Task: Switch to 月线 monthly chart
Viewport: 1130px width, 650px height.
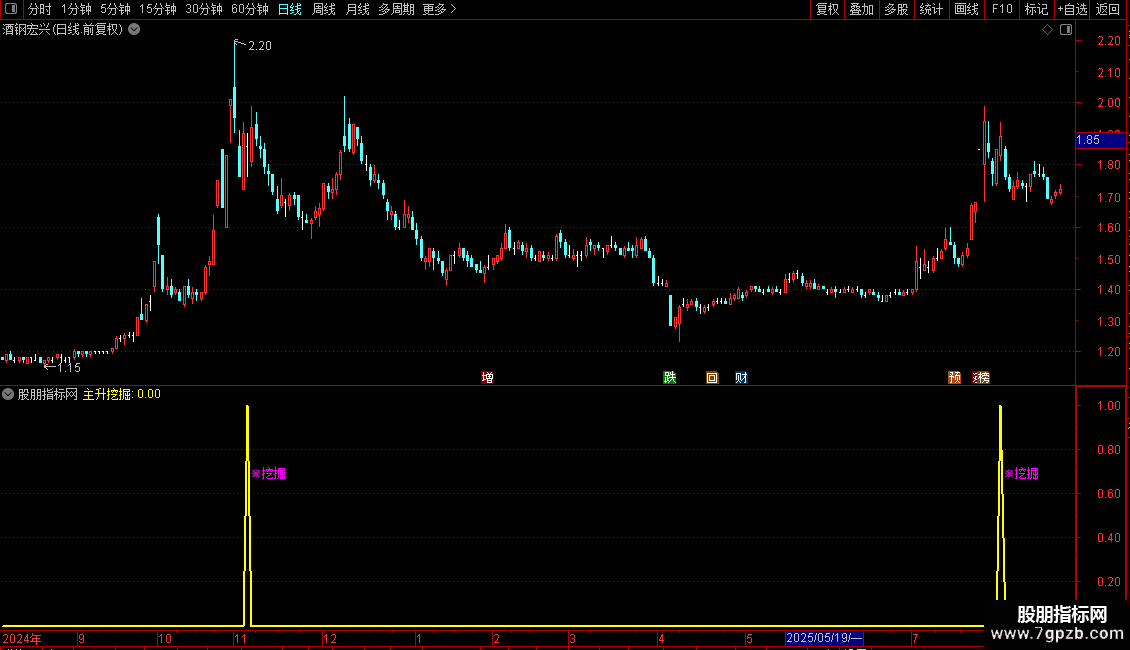Action: click(x=357, y=9)
